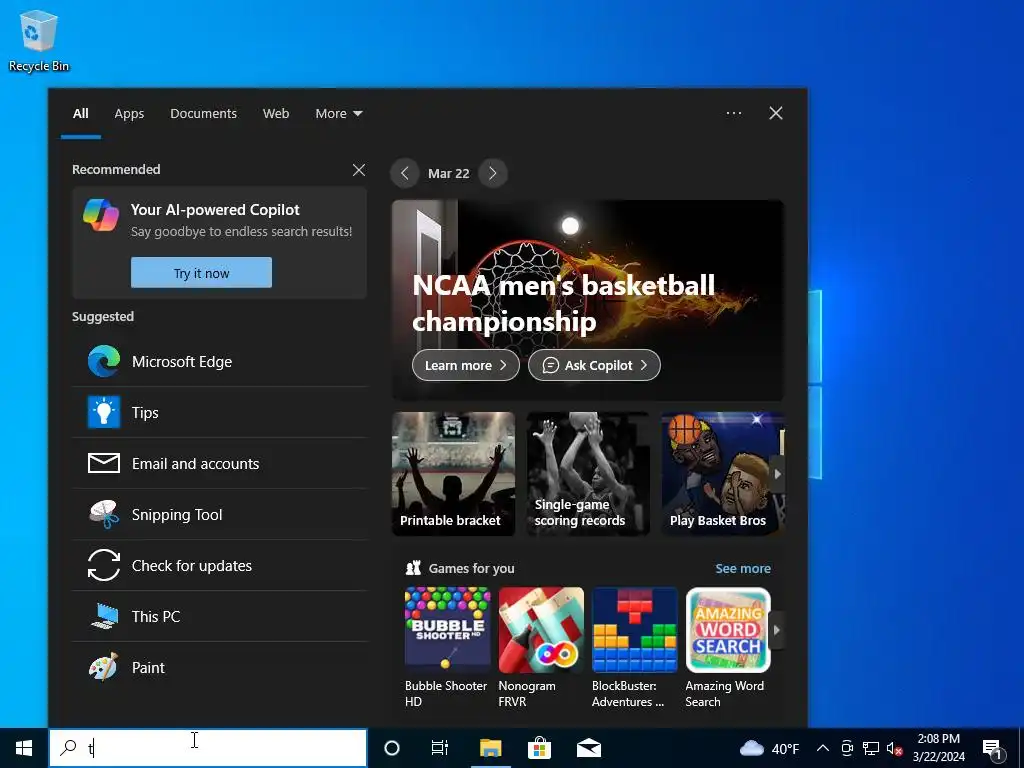Open the three-dot options menu

click(x=734, y=113)
